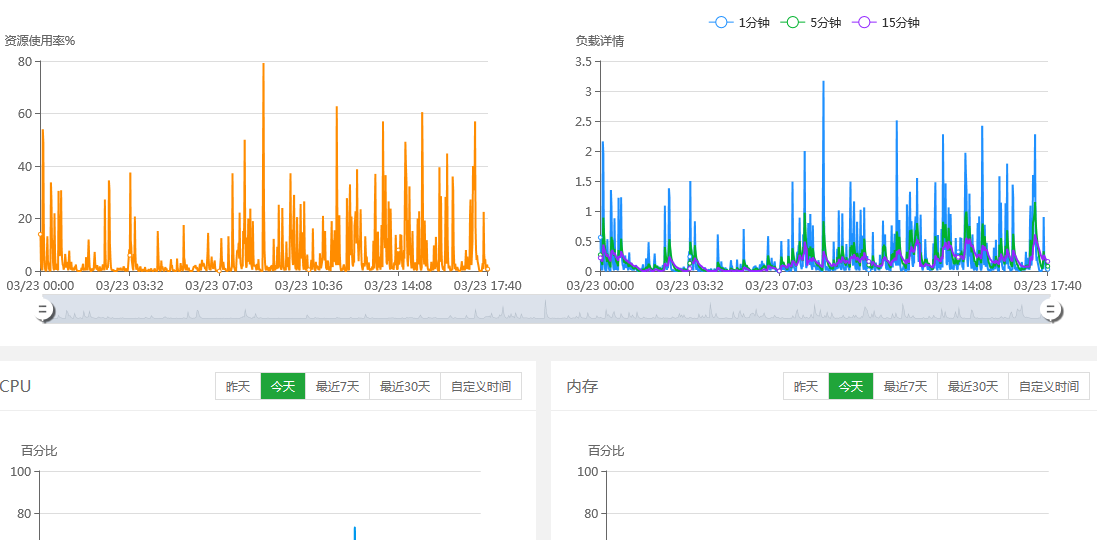This screenshot has width=1097, height=540.
Task: Click the 内存 panel heading
Action: tap(582, 386)
